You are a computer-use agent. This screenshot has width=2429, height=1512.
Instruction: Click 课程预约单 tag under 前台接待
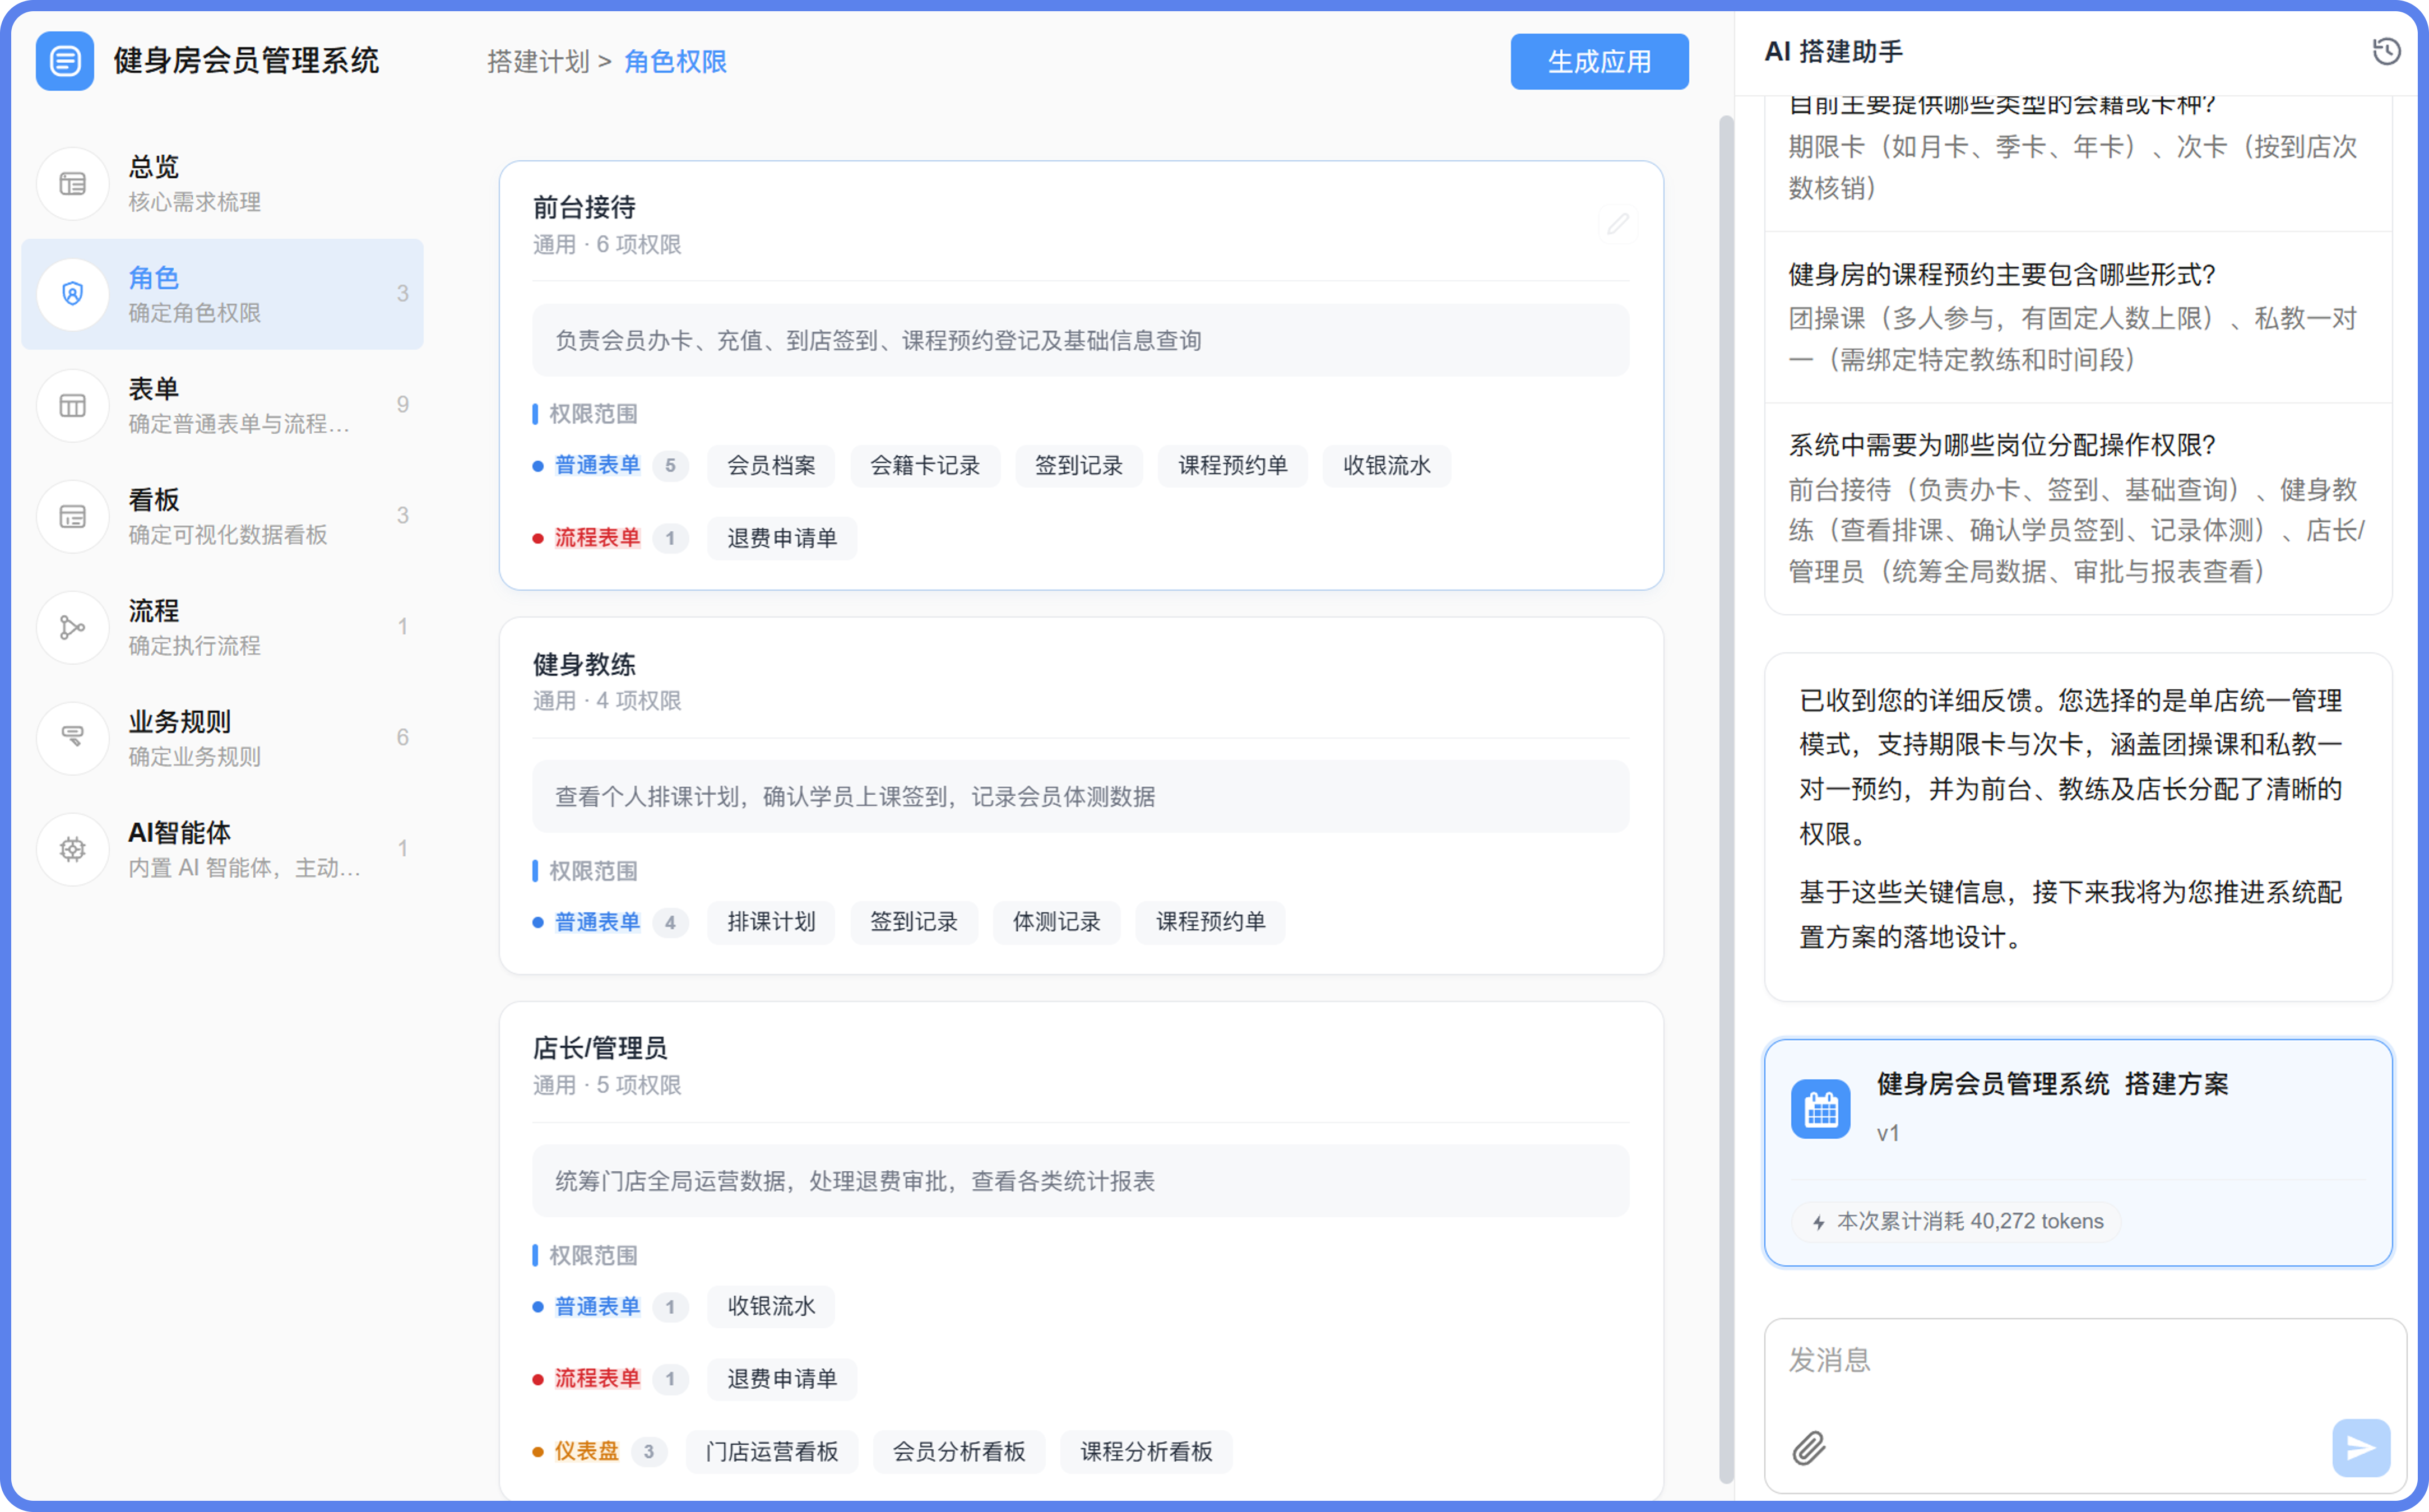point(1232,466)
